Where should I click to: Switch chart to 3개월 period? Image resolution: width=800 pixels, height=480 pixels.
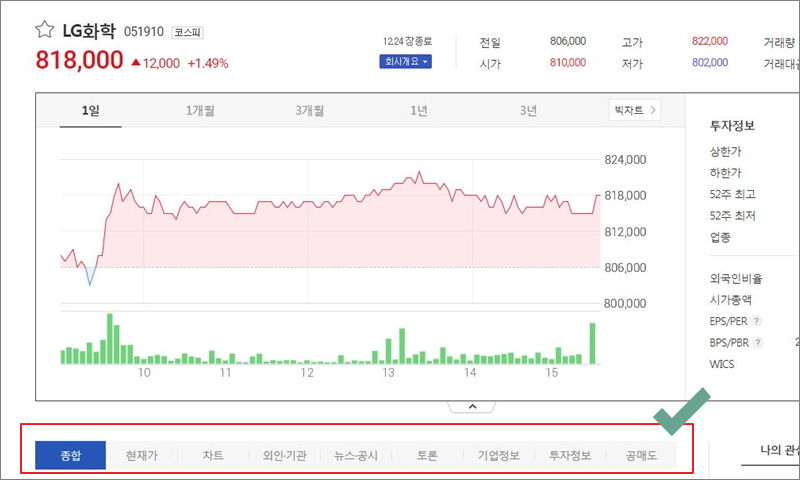(310, 110)
